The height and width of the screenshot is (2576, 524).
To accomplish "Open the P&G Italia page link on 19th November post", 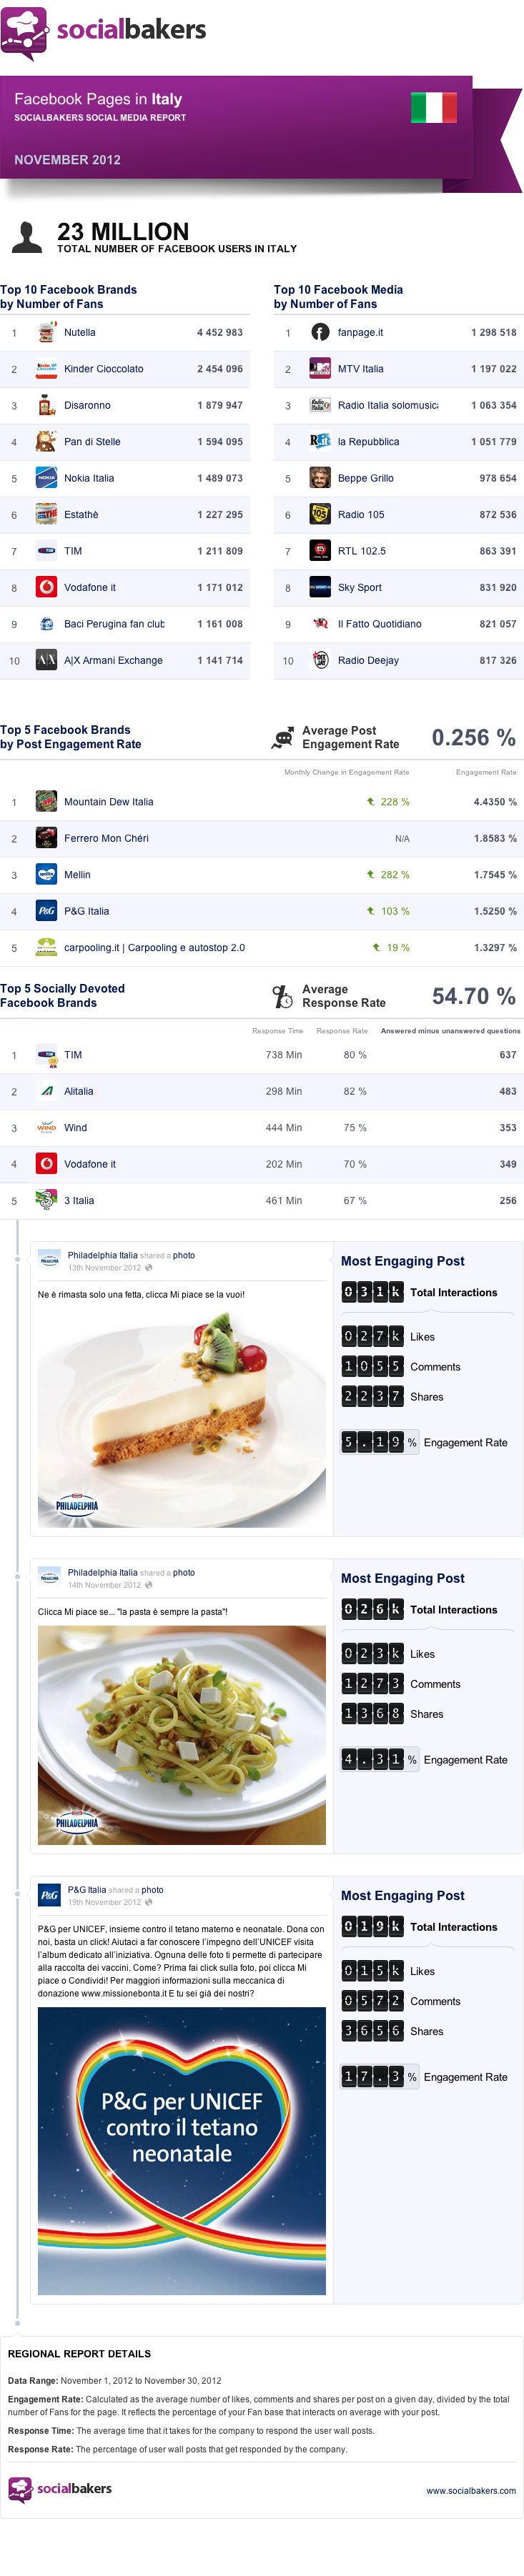I will [x=86, y=1890].
